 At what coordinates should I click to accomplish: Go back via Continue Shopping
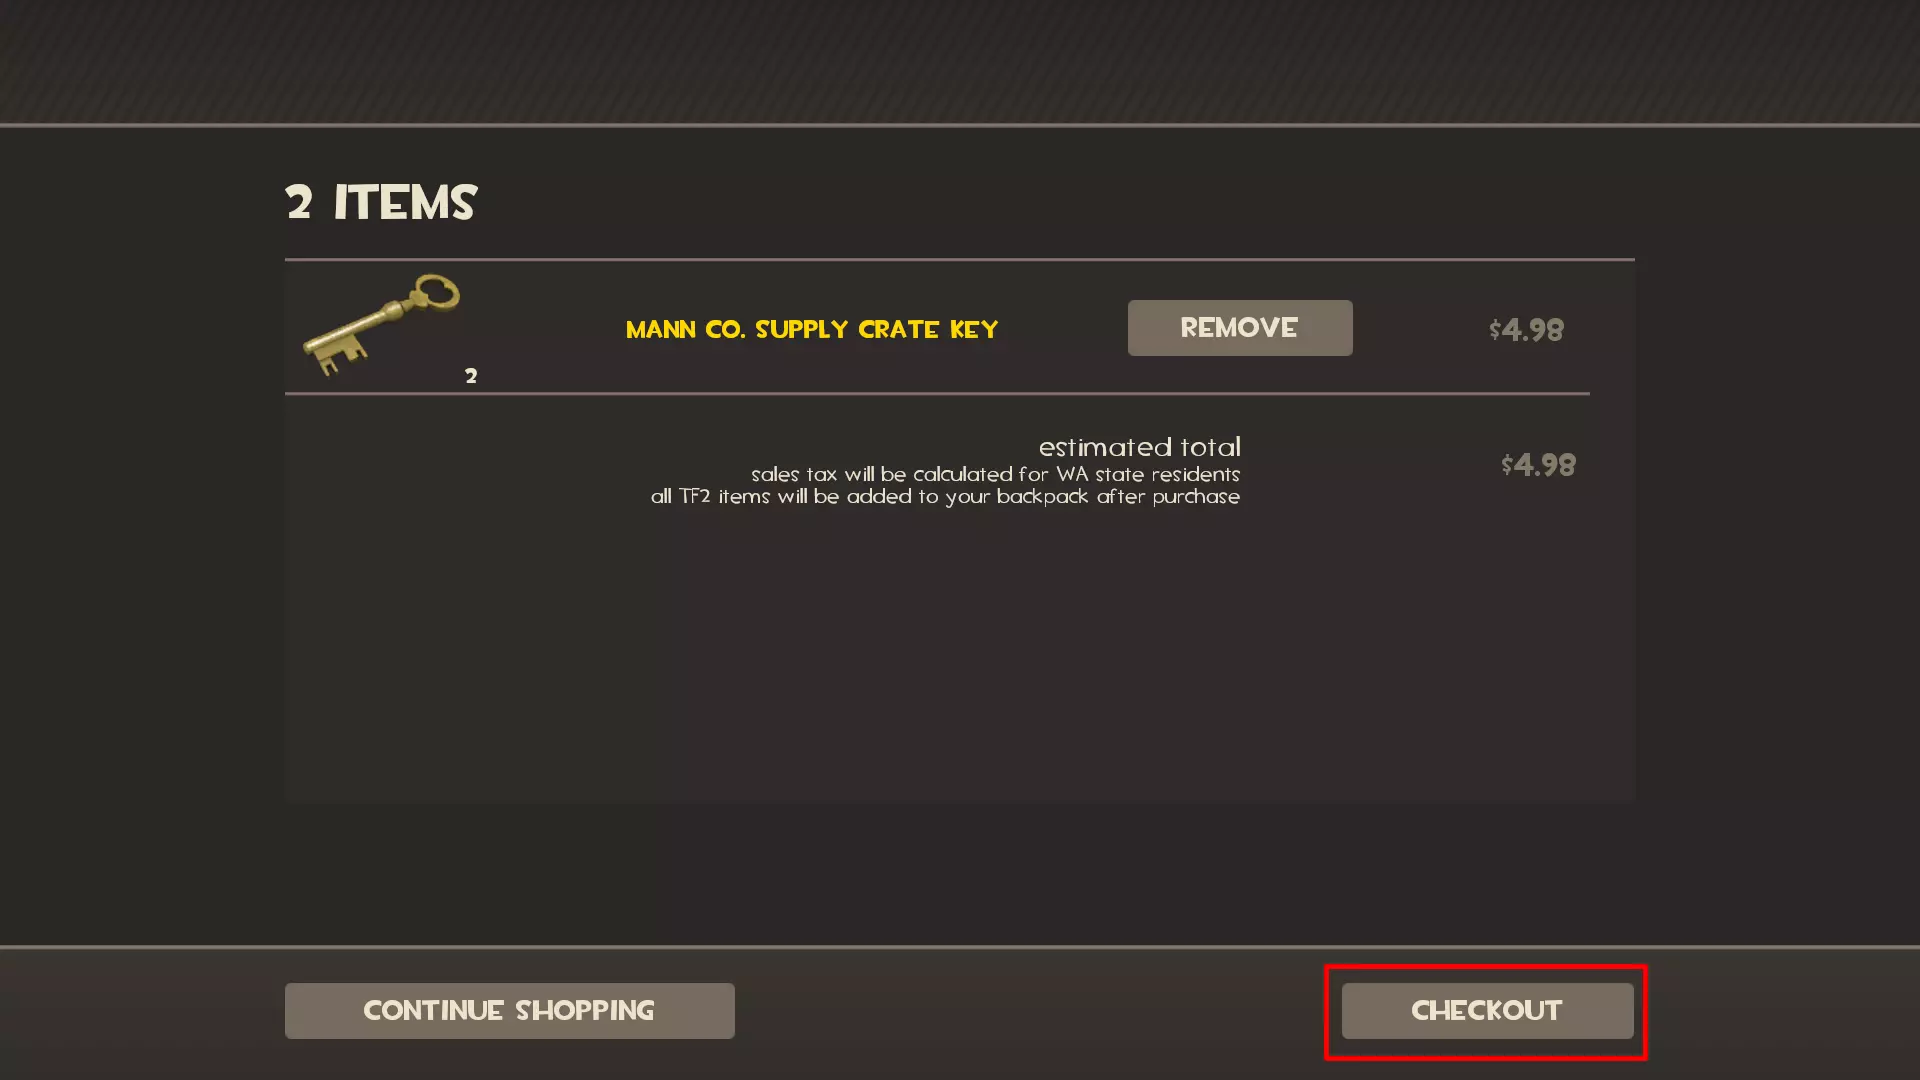(x=510, y=1011)
